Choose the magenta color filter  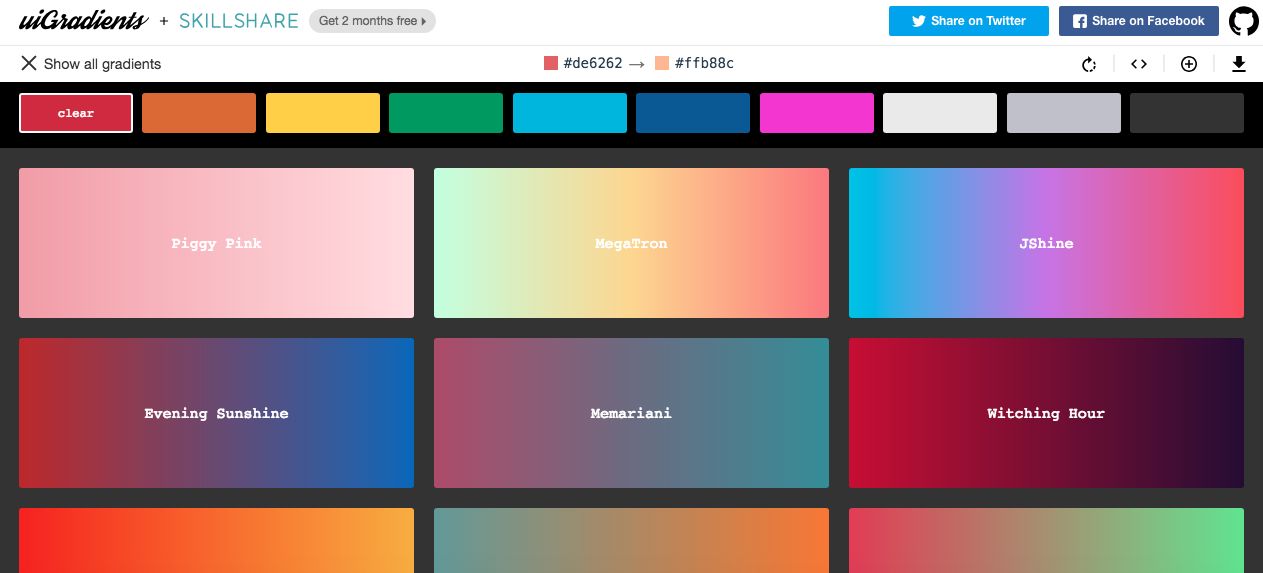[x=816, y=113]
